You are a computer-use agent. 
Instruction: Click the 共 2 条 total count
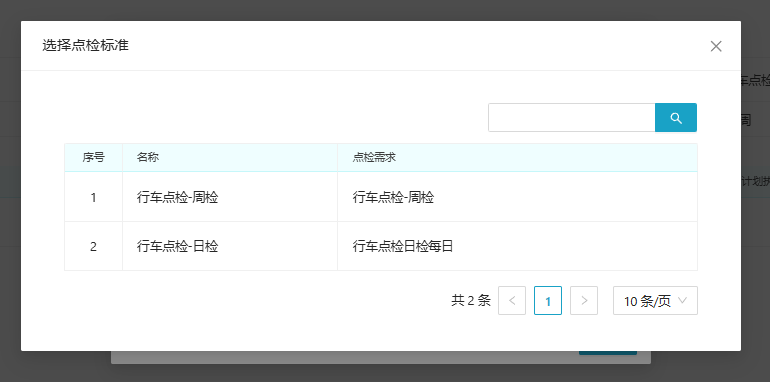471,300
